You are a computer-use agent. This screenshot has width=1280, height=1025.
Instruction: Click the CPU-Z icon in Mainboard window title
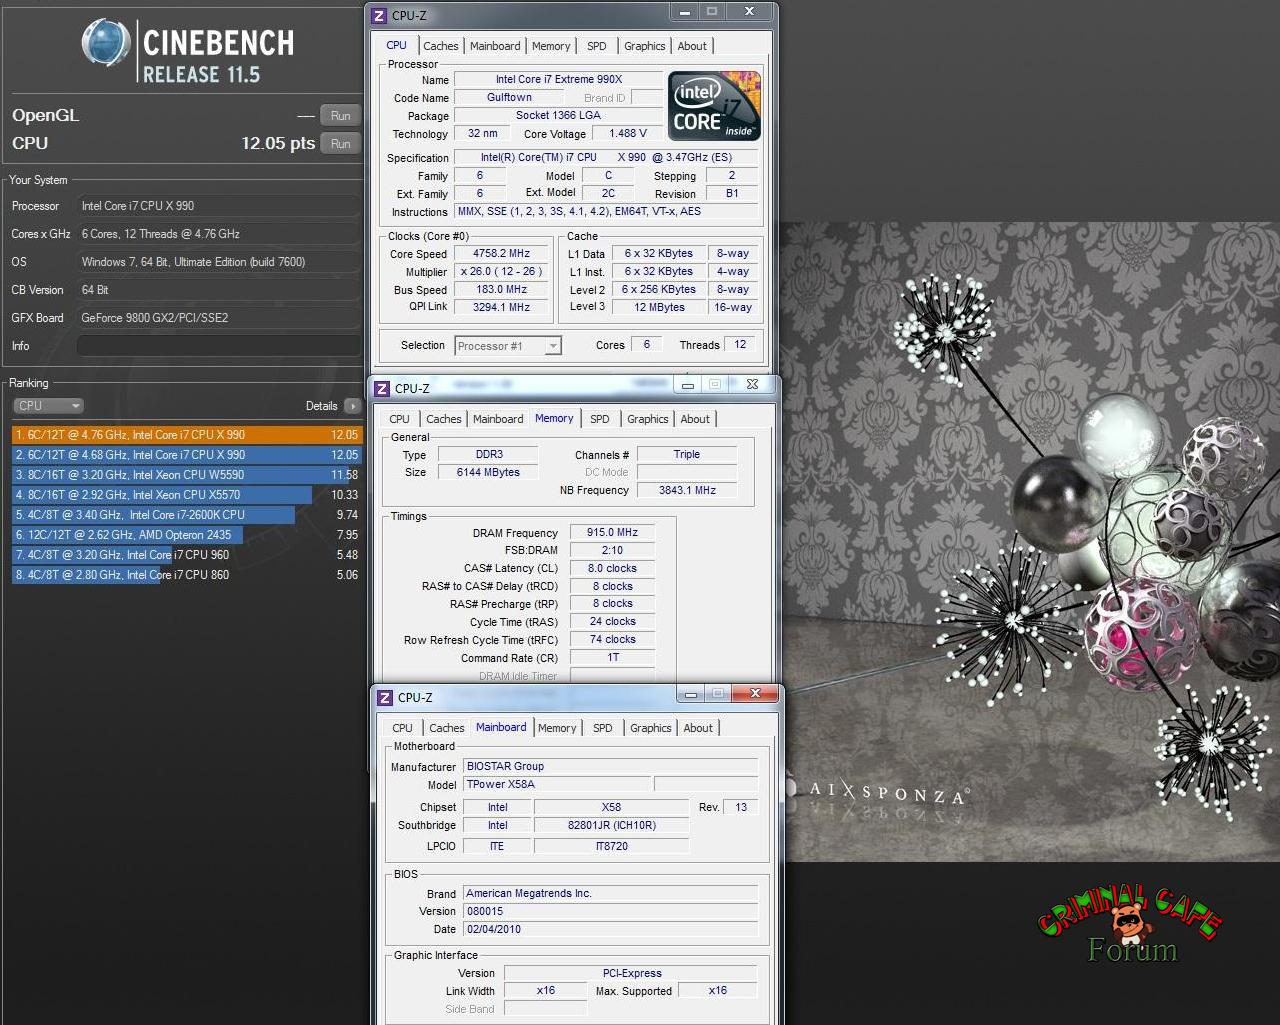pos(385,697)
